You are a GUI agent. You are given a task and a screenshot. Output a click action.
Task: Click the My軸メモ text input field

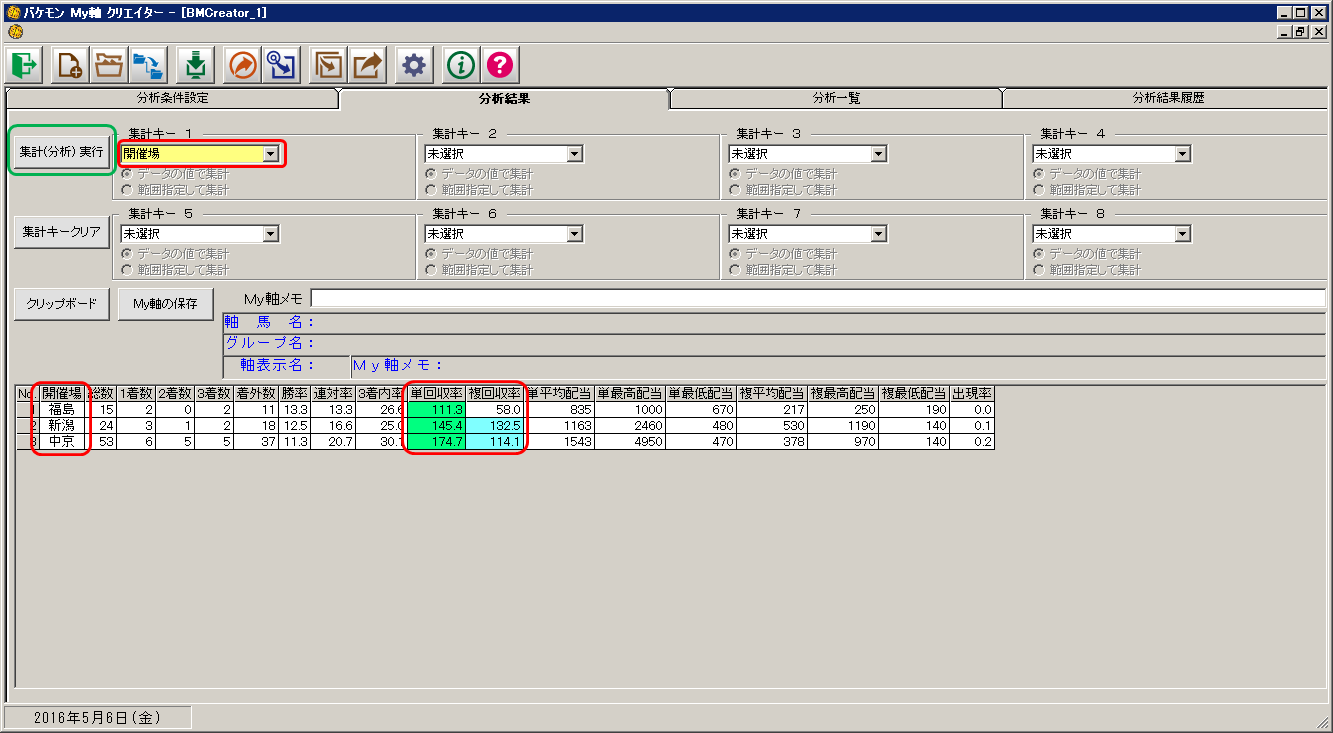818,298
